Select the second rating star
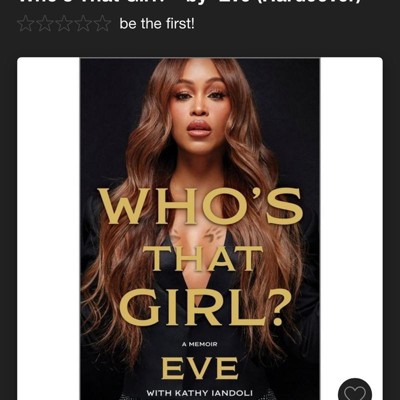Screen dimensions: 400x400 pos(44,24)
